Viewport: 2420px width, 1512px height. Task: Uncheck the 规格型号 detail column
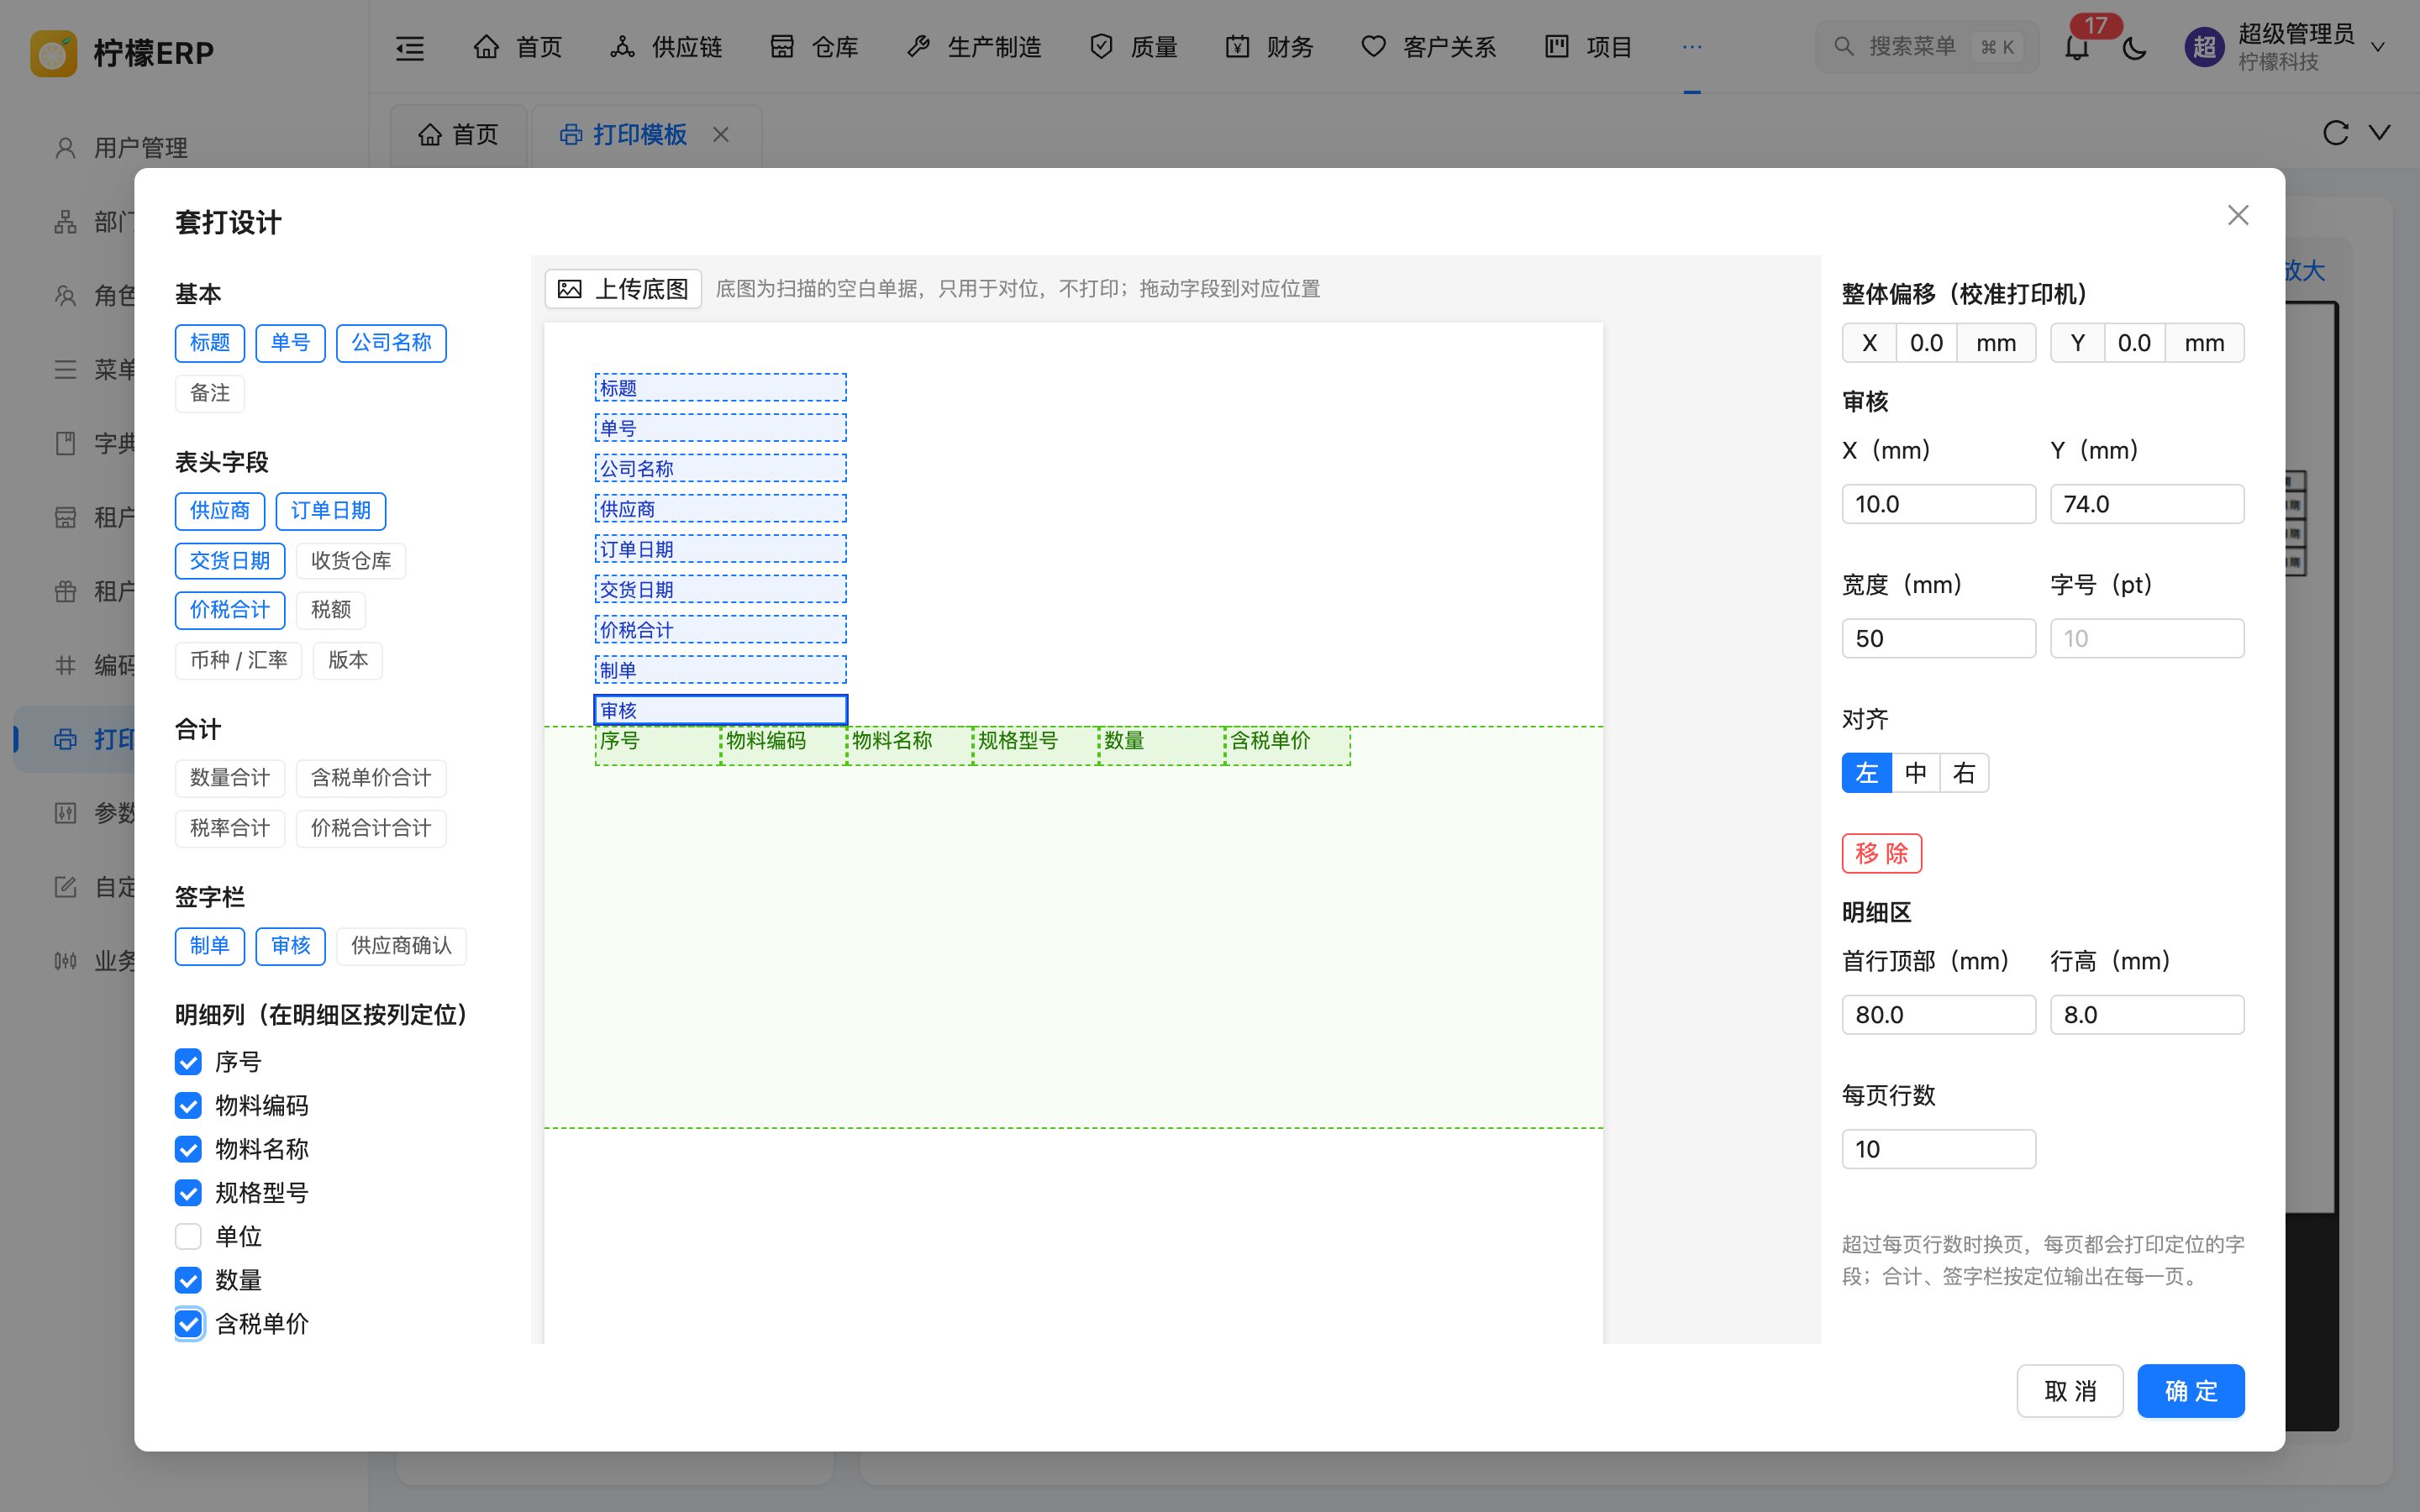coord(188,1193)
